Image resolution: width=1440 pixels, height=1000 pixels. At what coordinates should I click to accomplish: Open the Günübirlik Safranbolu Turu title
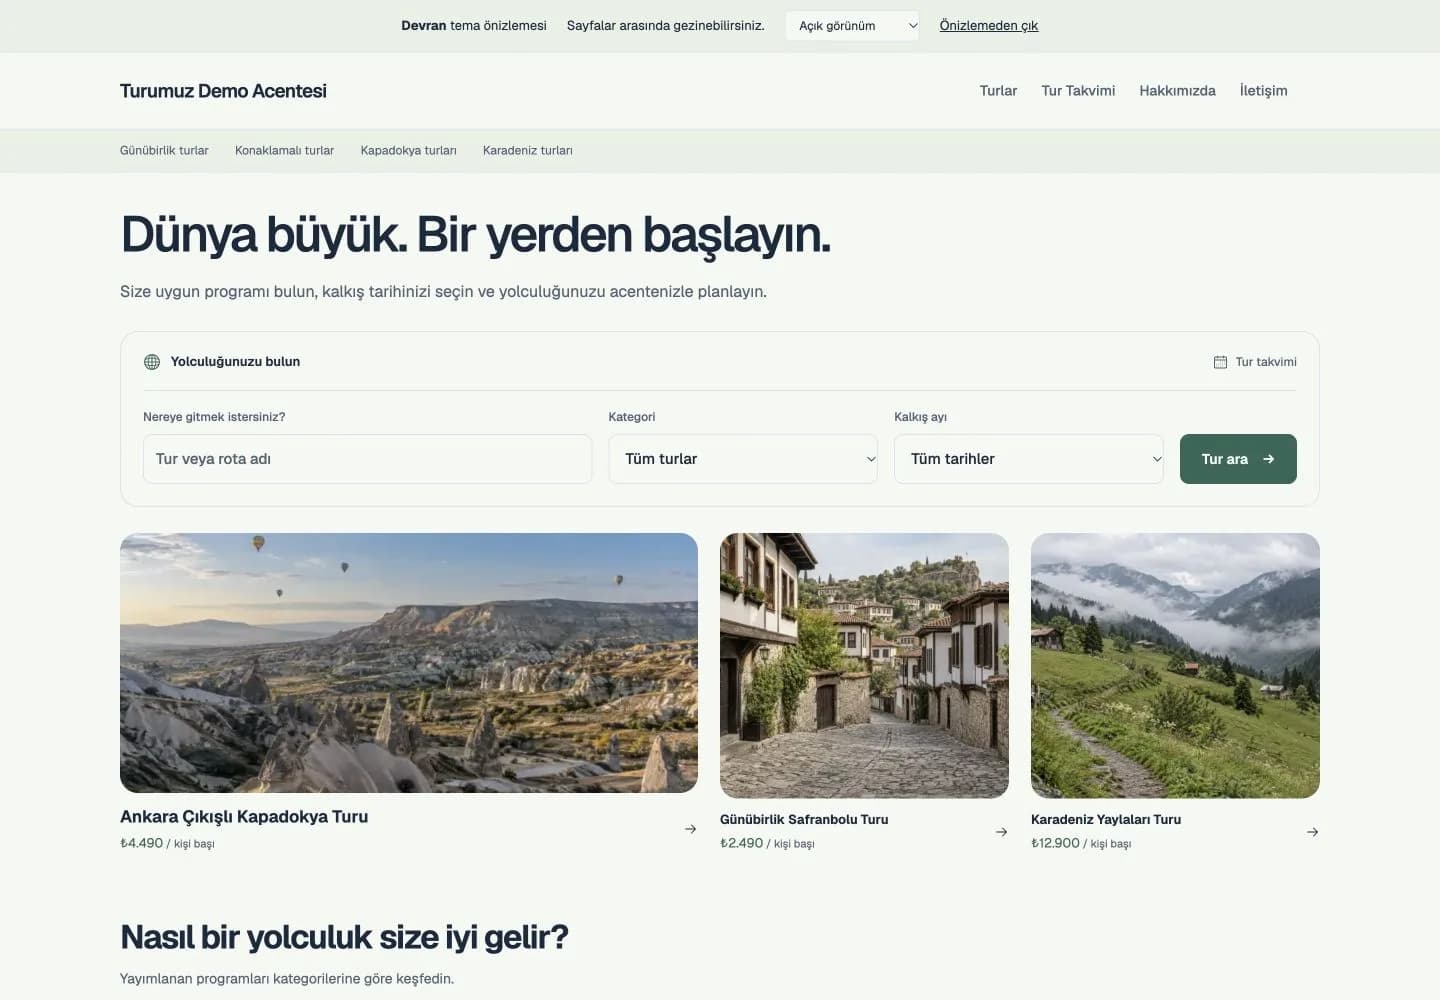(804, 819)
